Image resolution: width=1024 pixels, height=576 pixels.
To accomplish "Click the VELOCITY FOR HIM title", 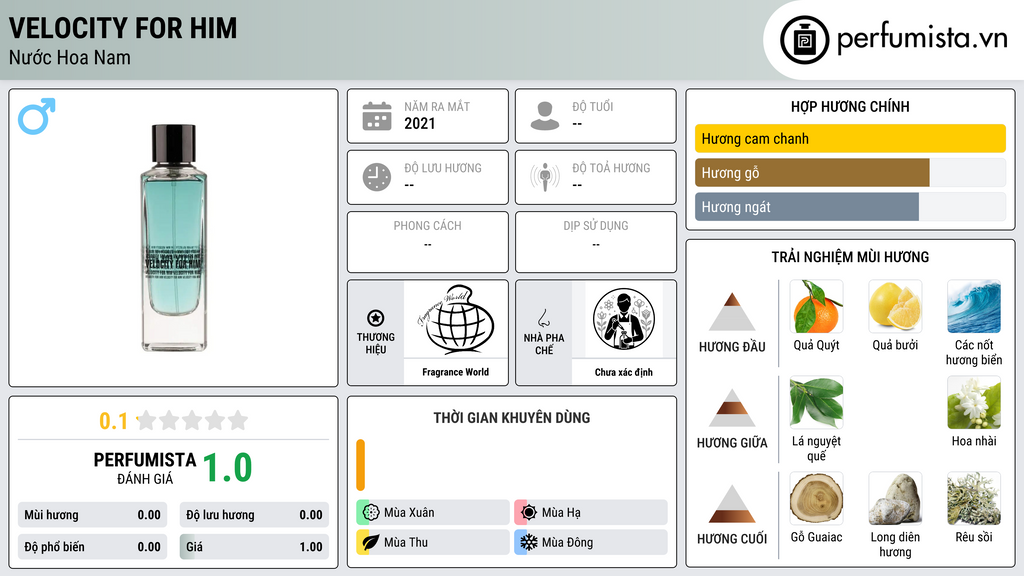I will tap(123, 28).
